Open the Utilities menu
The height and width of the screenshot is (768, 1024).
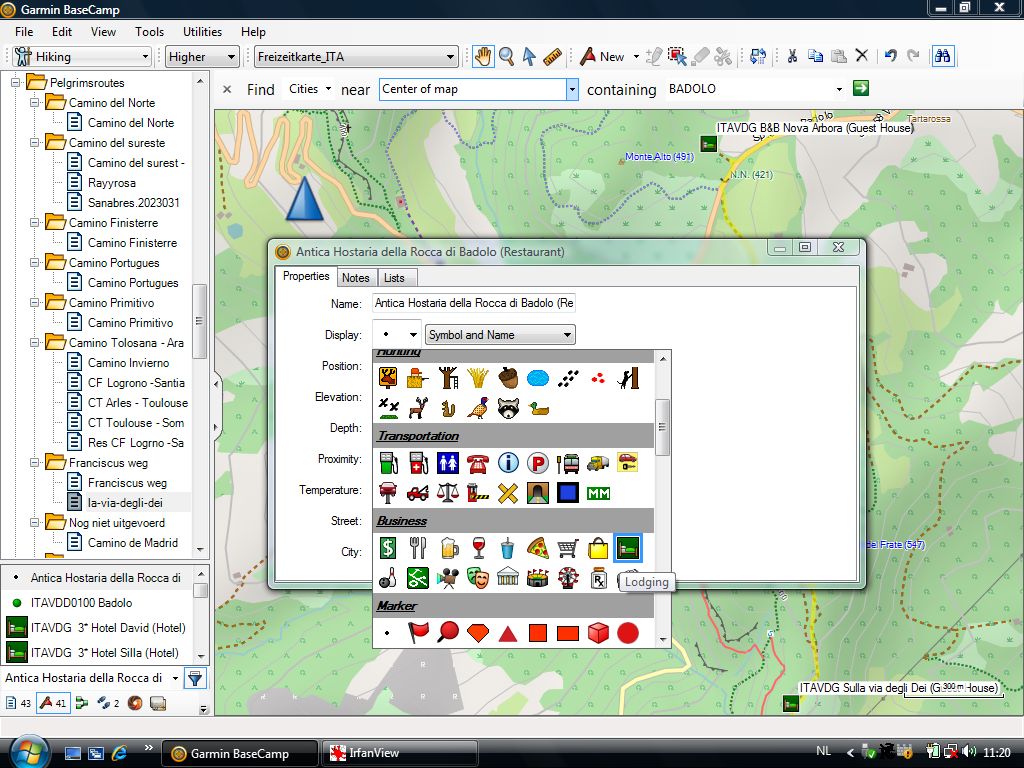click(202, 32)
